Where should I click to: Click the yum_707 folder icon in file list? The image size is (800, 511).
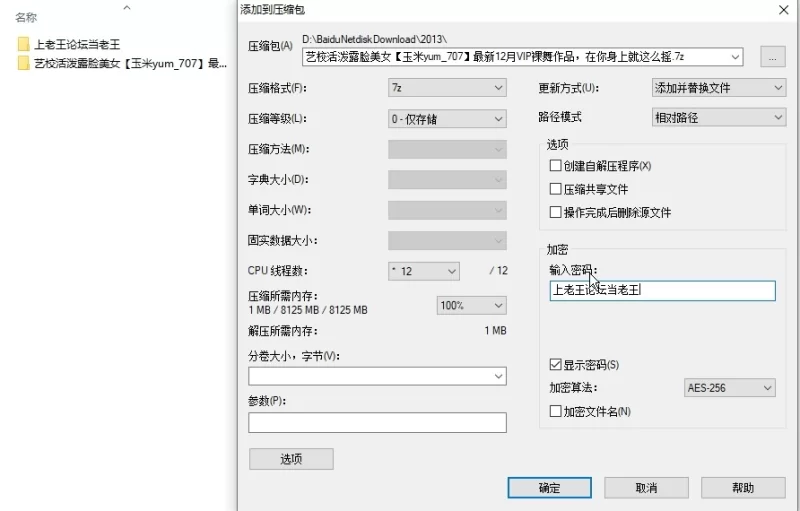click(x=24, y=63)
